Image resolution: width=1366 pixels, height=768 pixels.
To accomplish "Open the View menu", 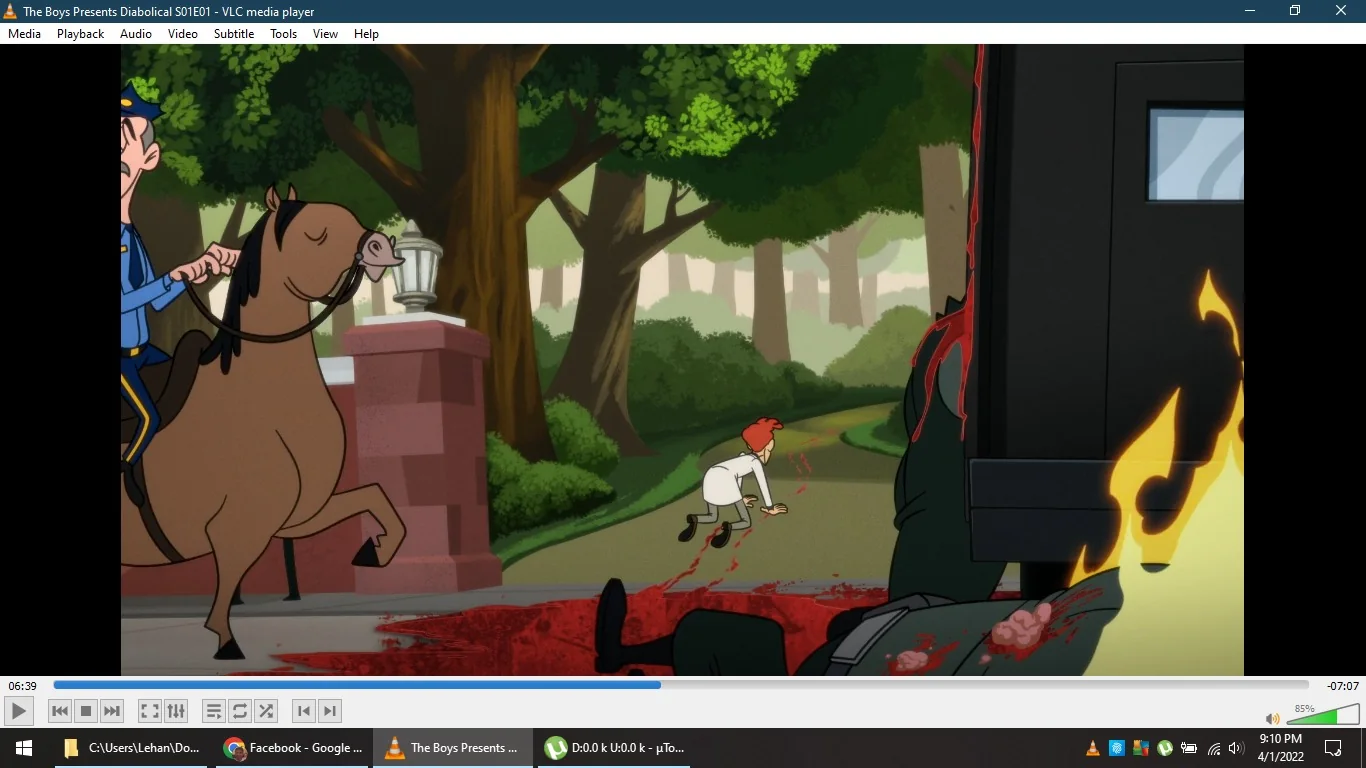I will coord(326,34).
